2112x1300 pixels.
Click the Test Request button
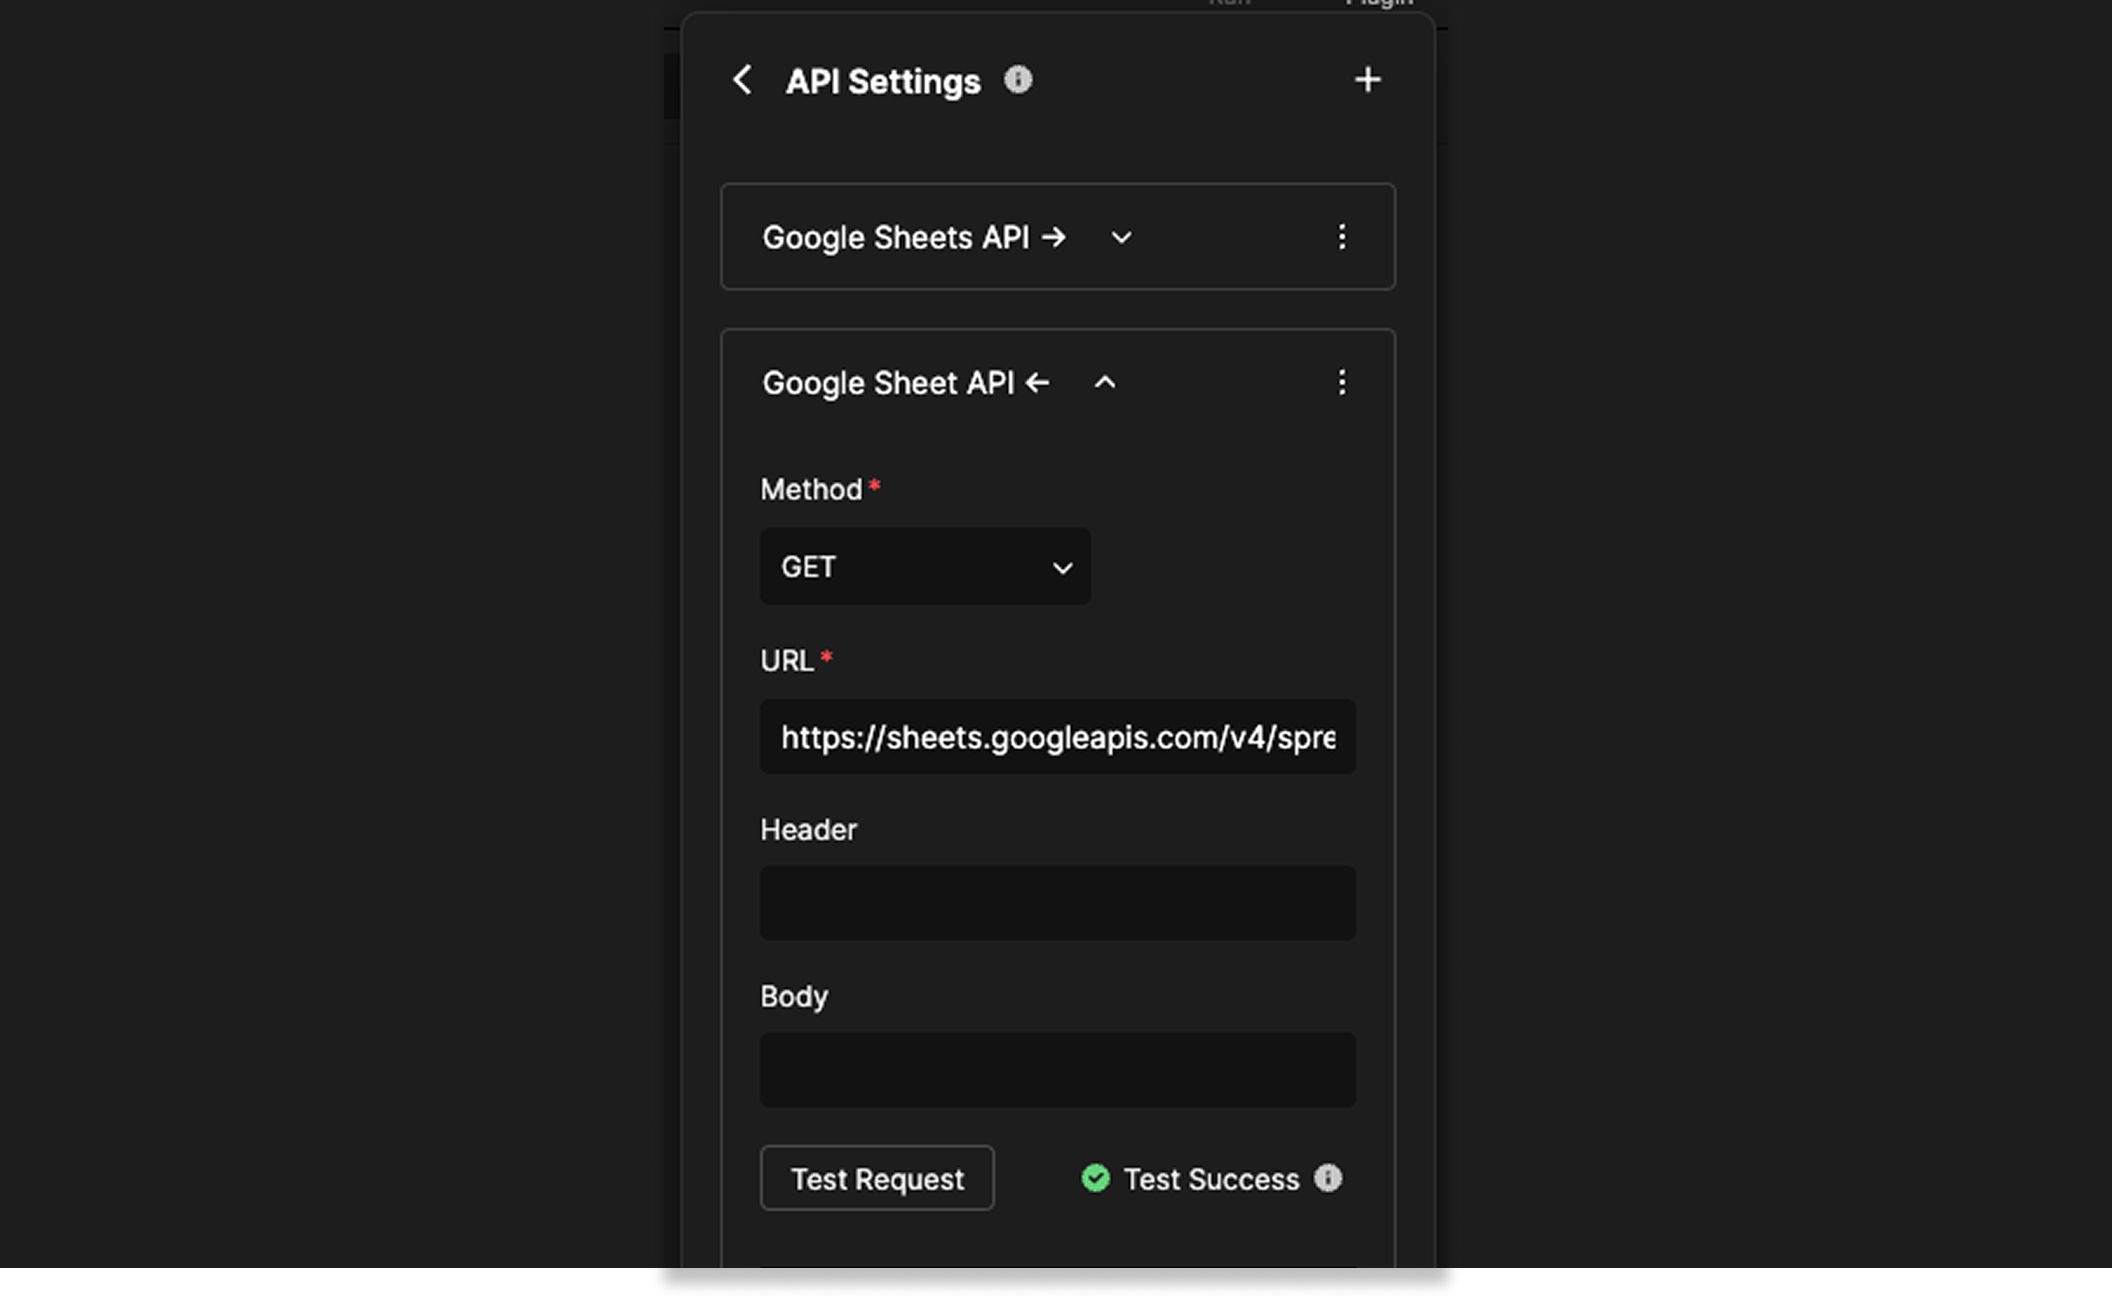pos(876,1178)
